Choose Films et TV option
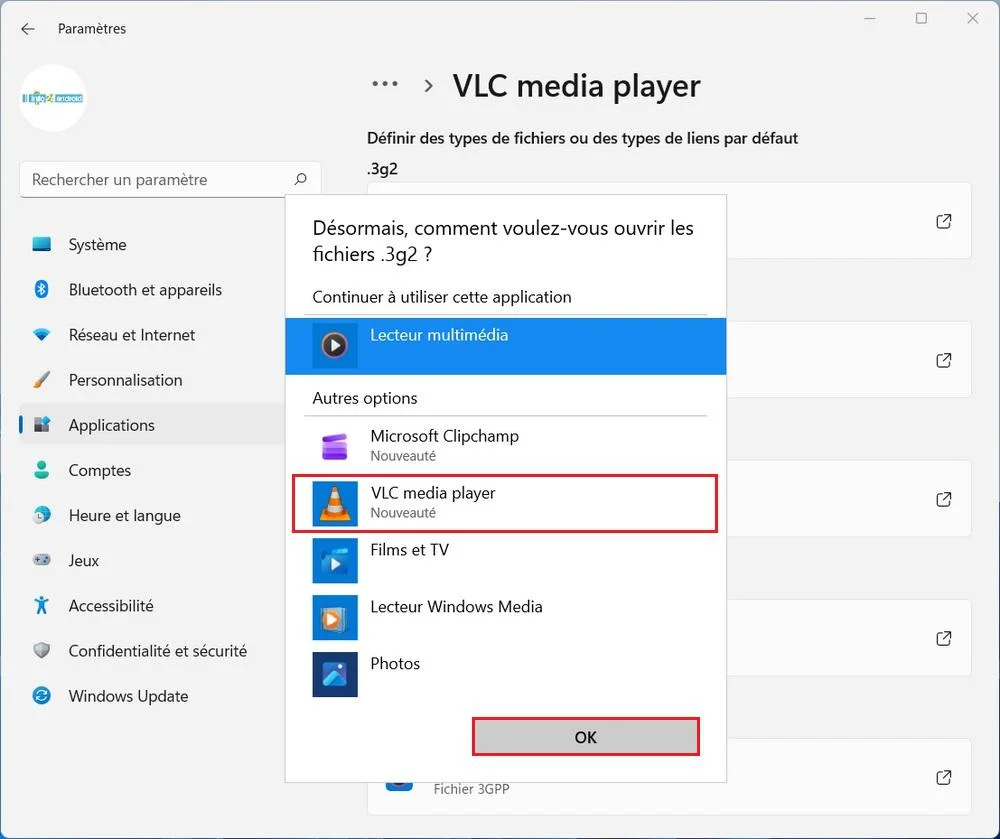The image size is (1000, 839). [506, 560]
